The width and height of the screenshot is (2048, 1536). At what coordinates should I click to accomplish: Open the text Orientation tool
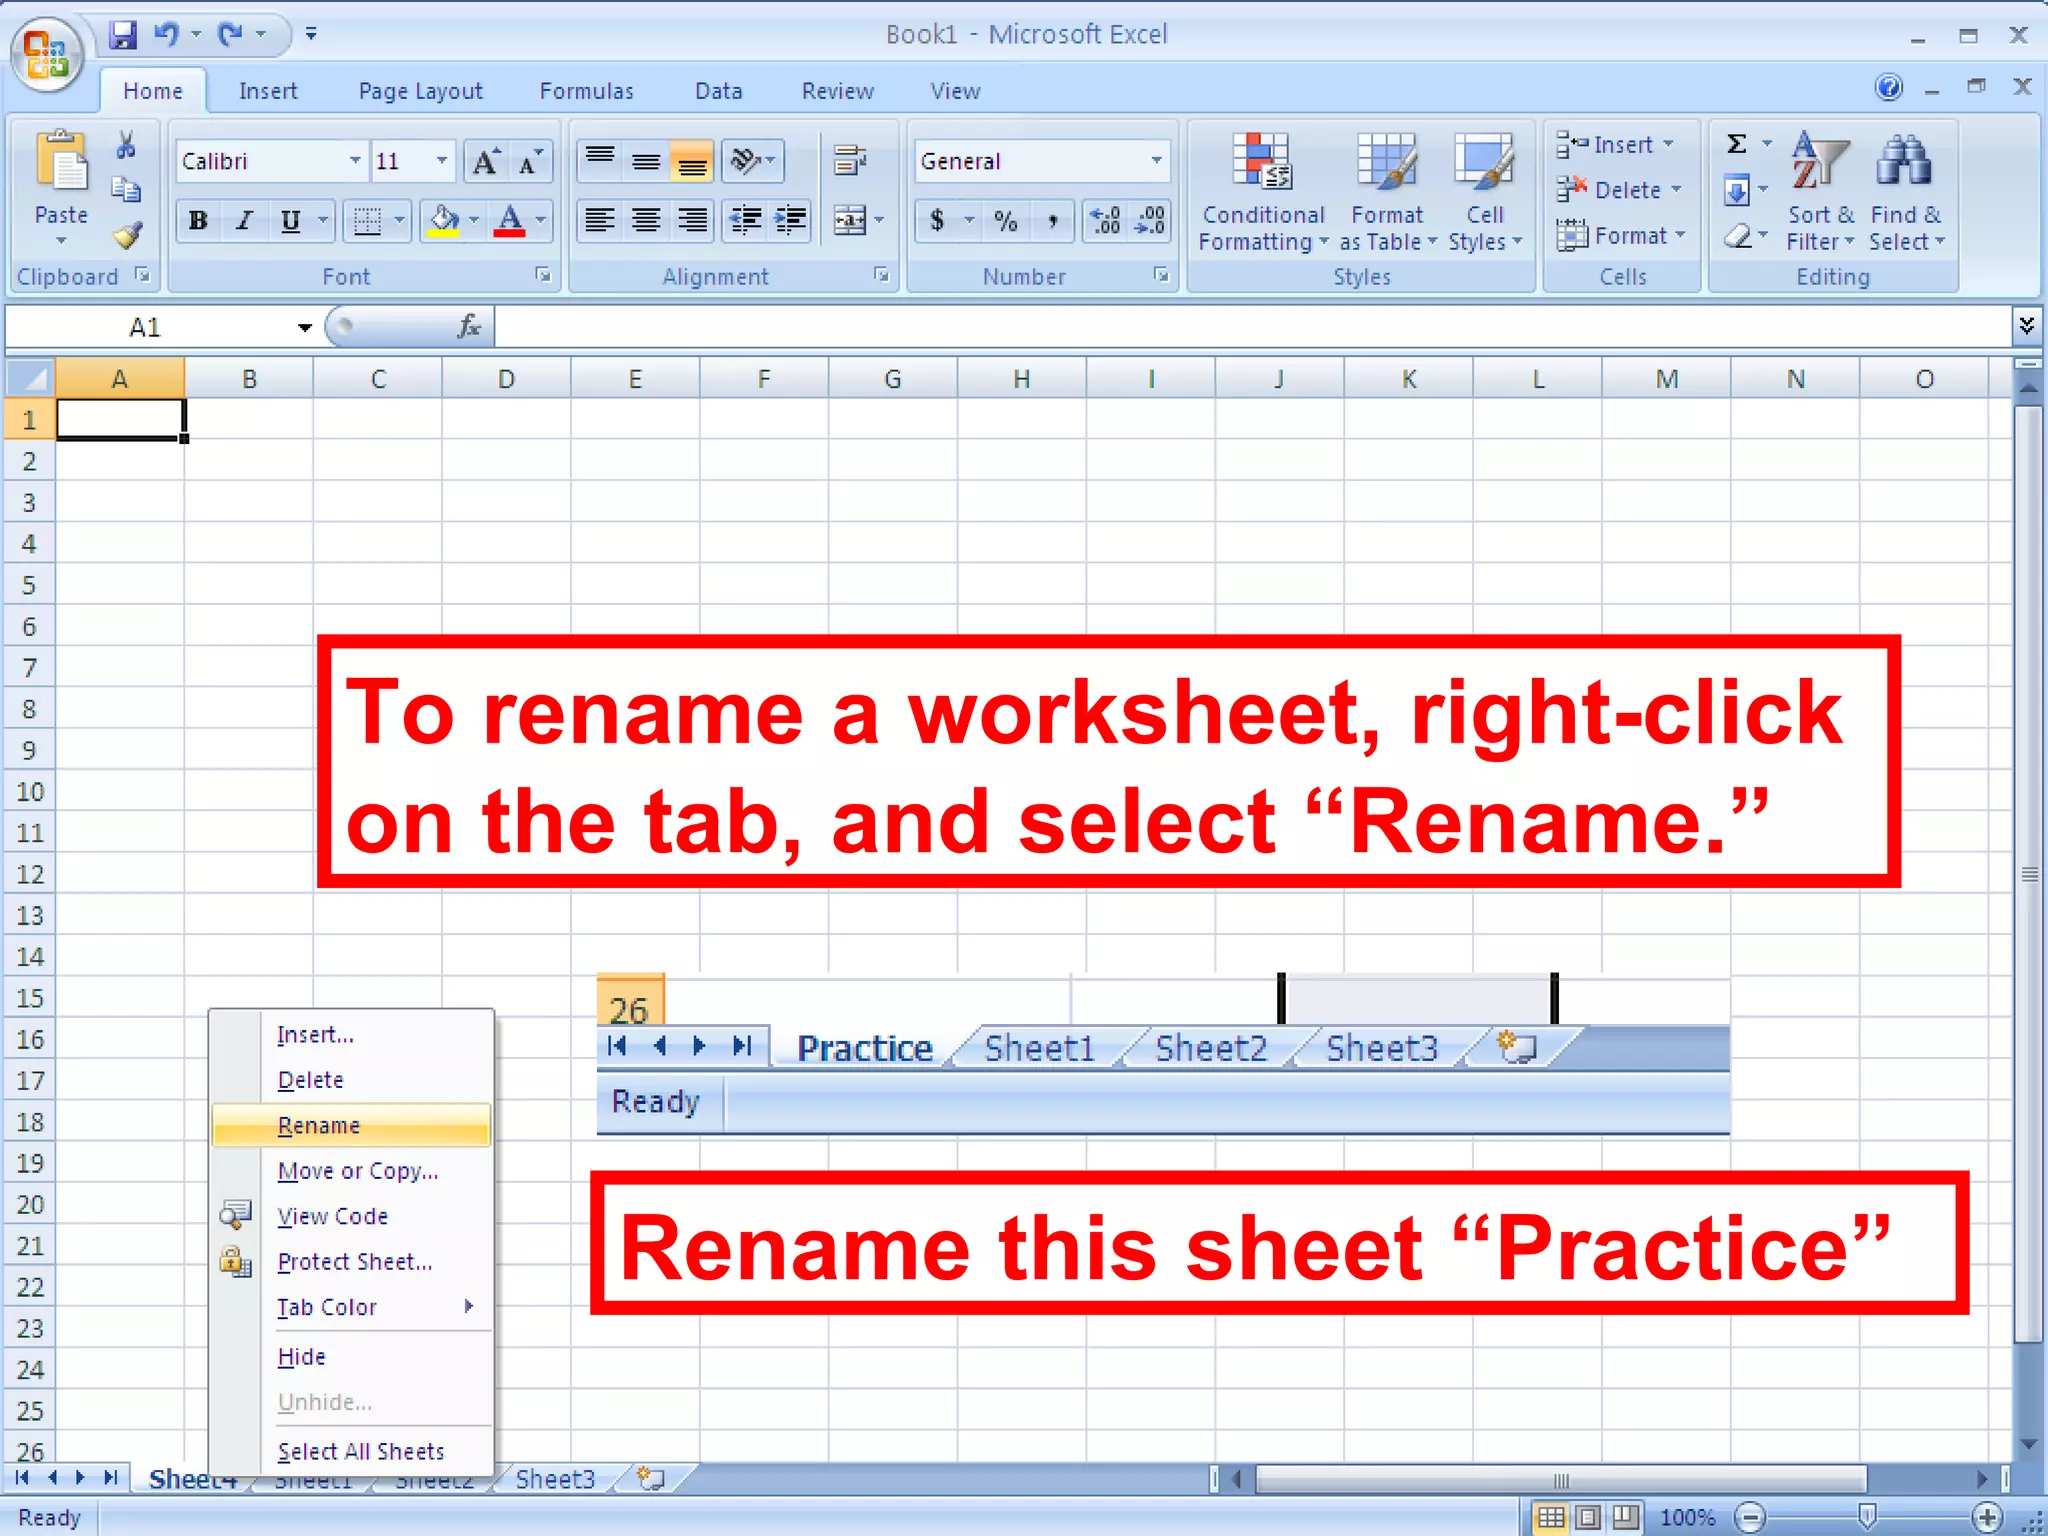click(752, 161)
